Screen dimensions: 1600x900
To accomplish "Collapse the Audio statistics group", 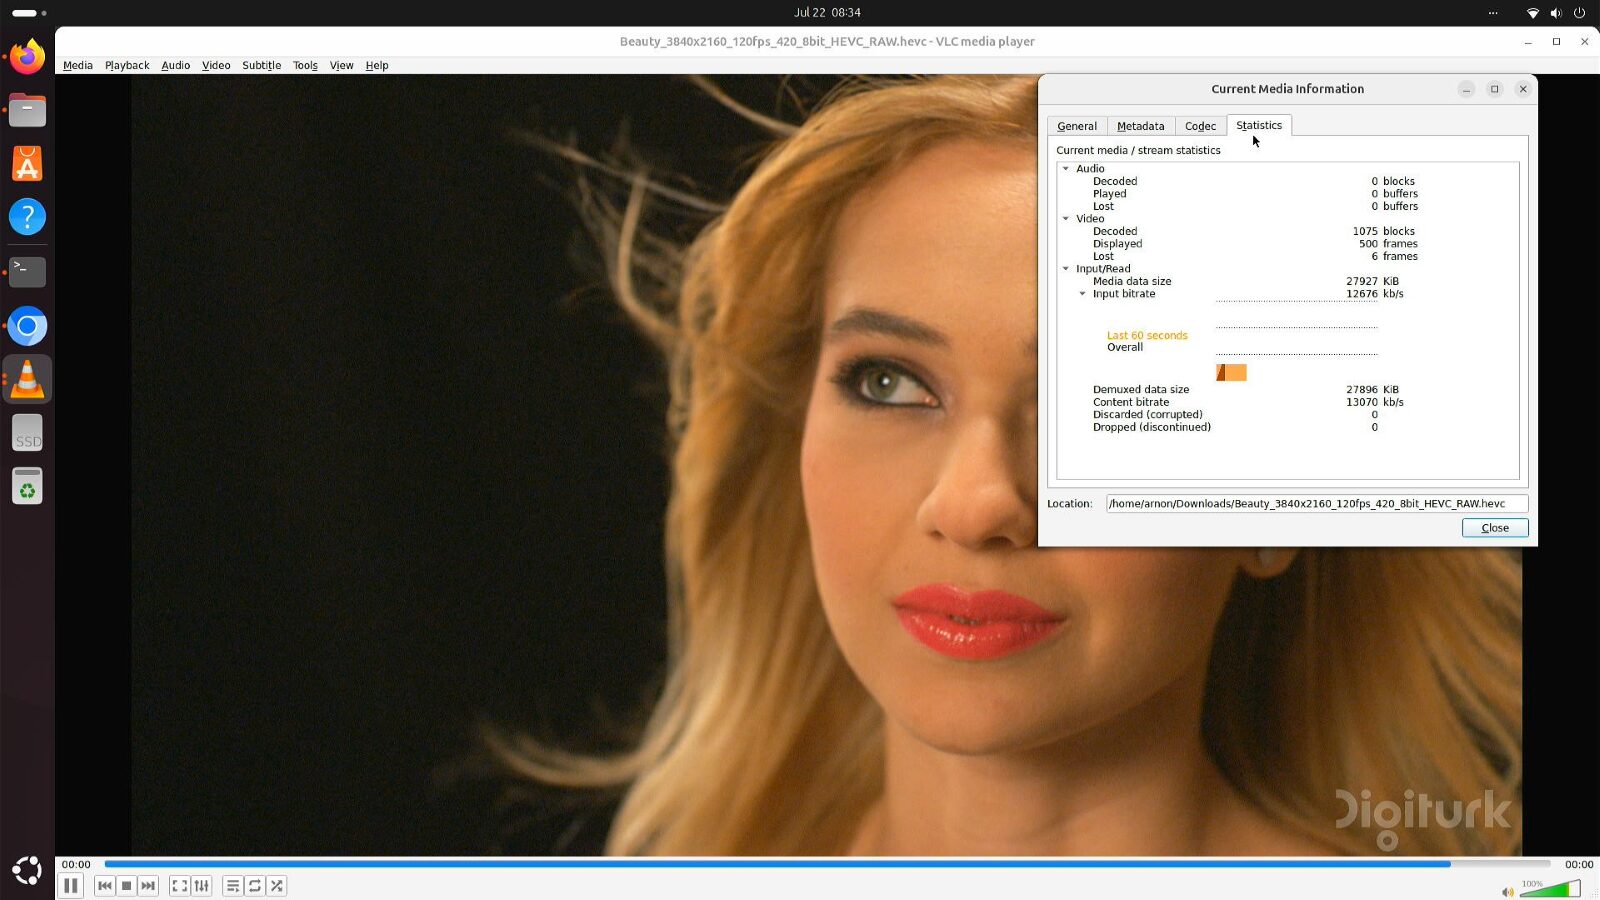I will [1066, 169].
